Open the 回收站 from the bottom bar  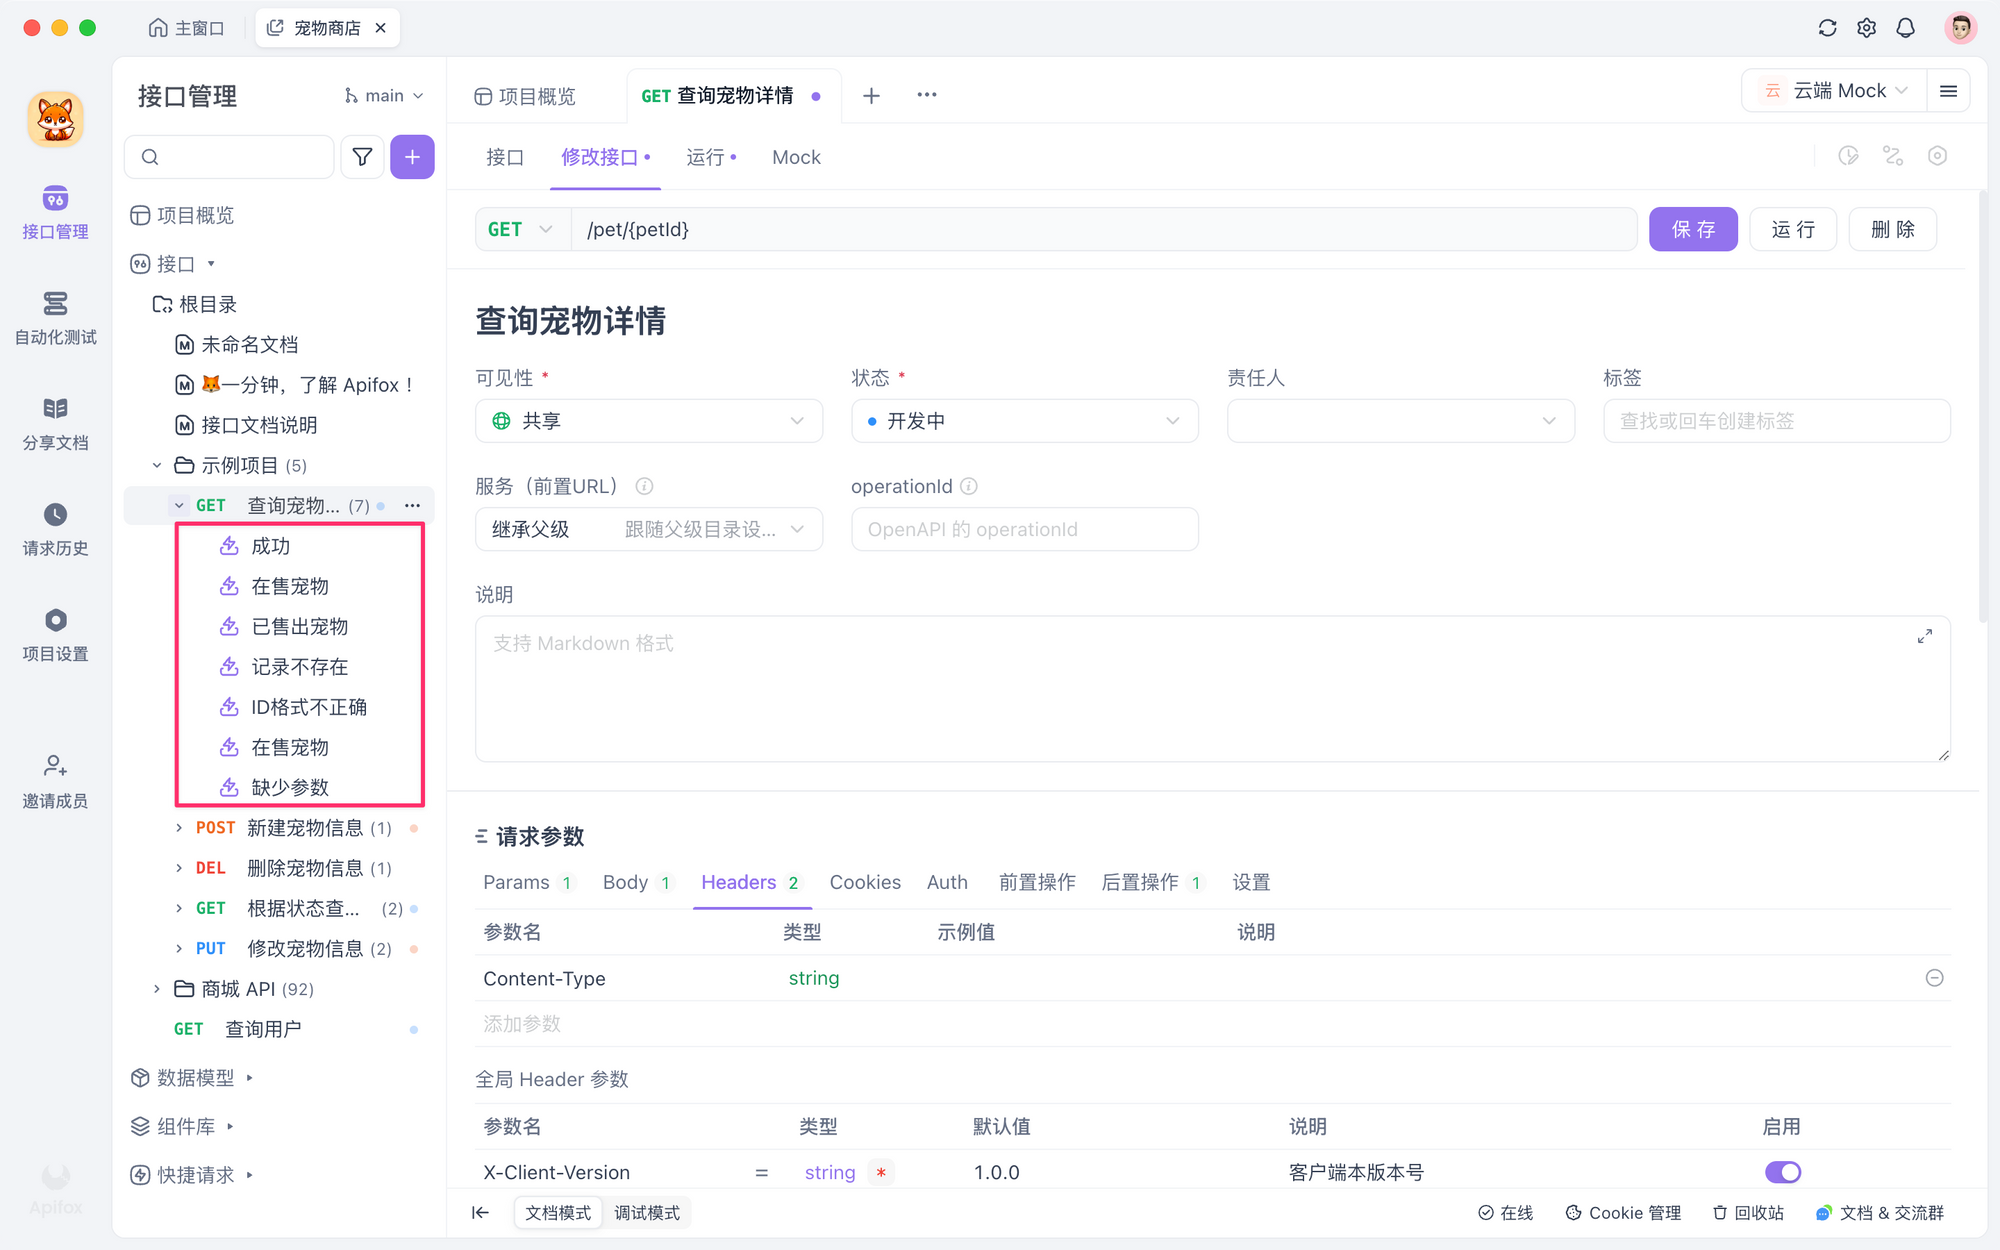point(1748,1212)
